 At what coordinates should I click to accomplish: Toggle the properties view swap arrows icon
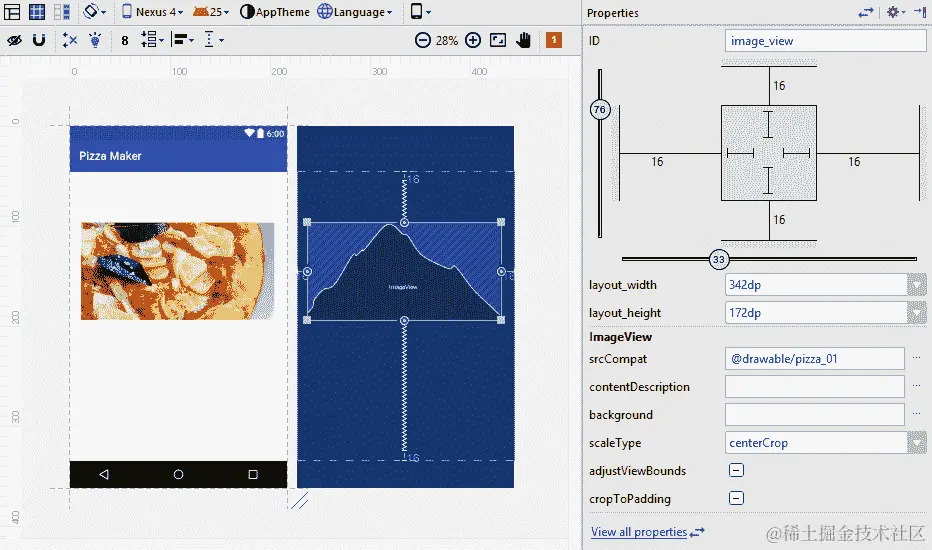(x=867, y=12)
